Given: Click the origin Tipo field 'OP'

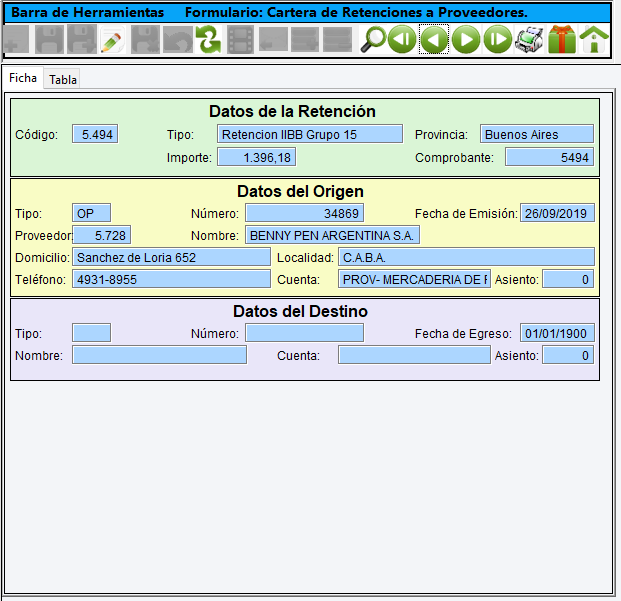Looking at the screenshot, I should 91,213.
